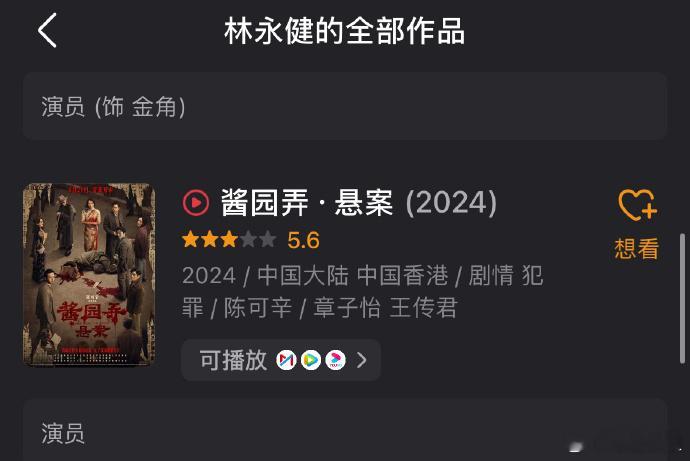Click the 林永健的全部作品 page title
The height and width of the screenshot is (461, 690).
(x=345, y=31)
